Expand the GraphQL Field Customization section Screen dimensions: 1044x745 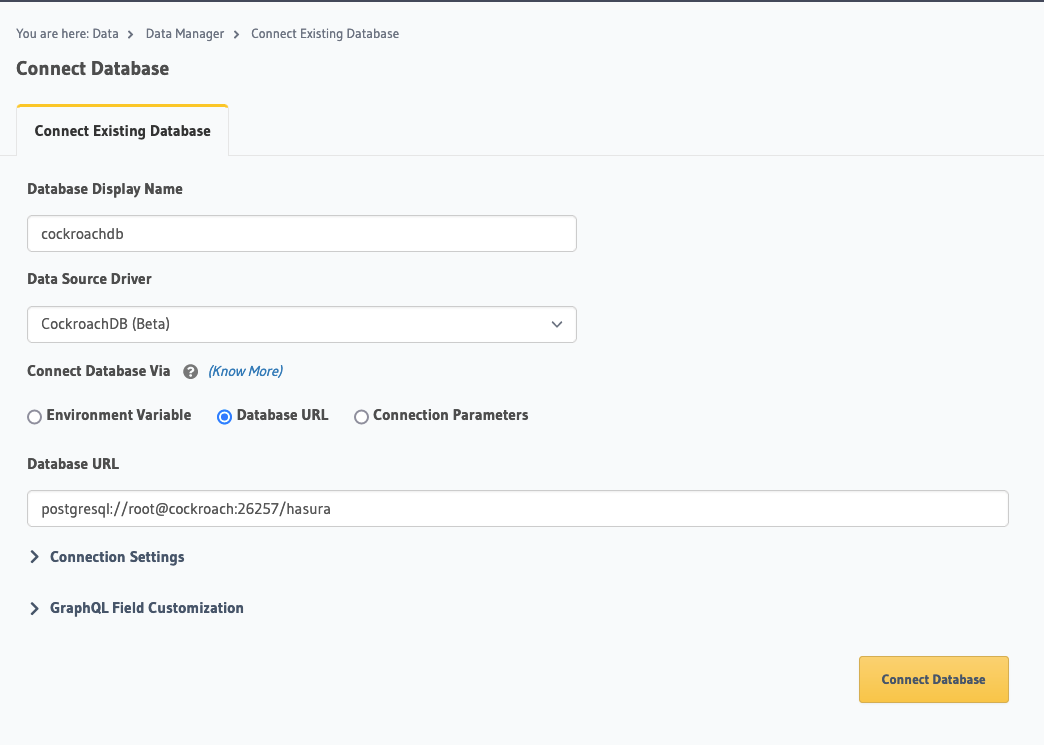click(146, 608)
